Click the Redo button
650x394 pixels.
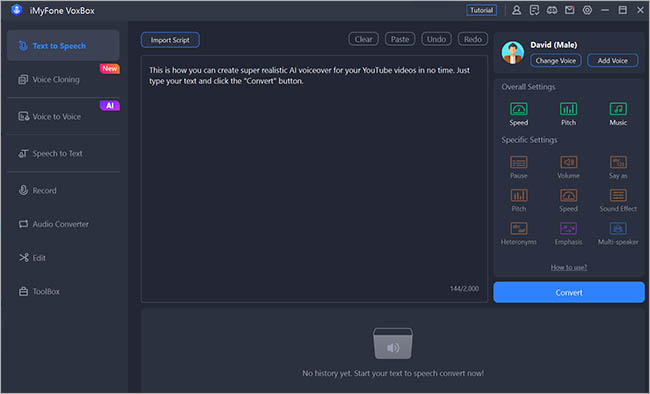[473, 39]
